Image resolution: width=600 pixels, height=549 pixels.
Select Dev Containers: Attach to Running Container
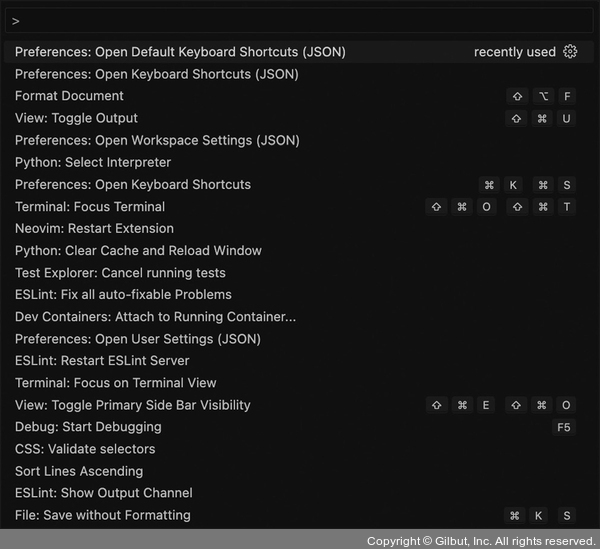155,317
